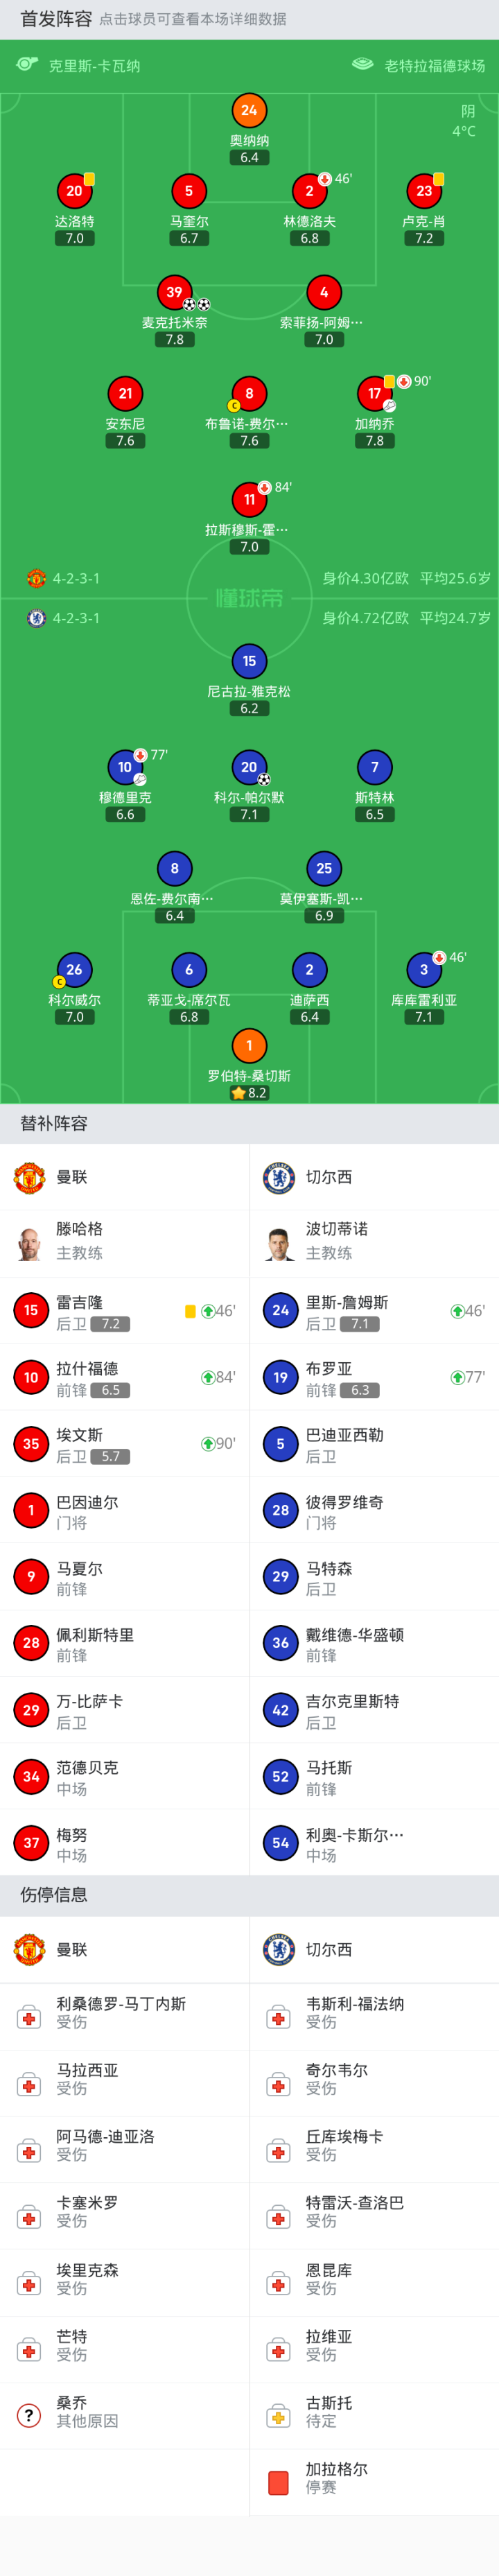This screenshot has width=499, height=2576.
Task: Click Mudryk's blue number 10 badge
Action: pos(125,767)
